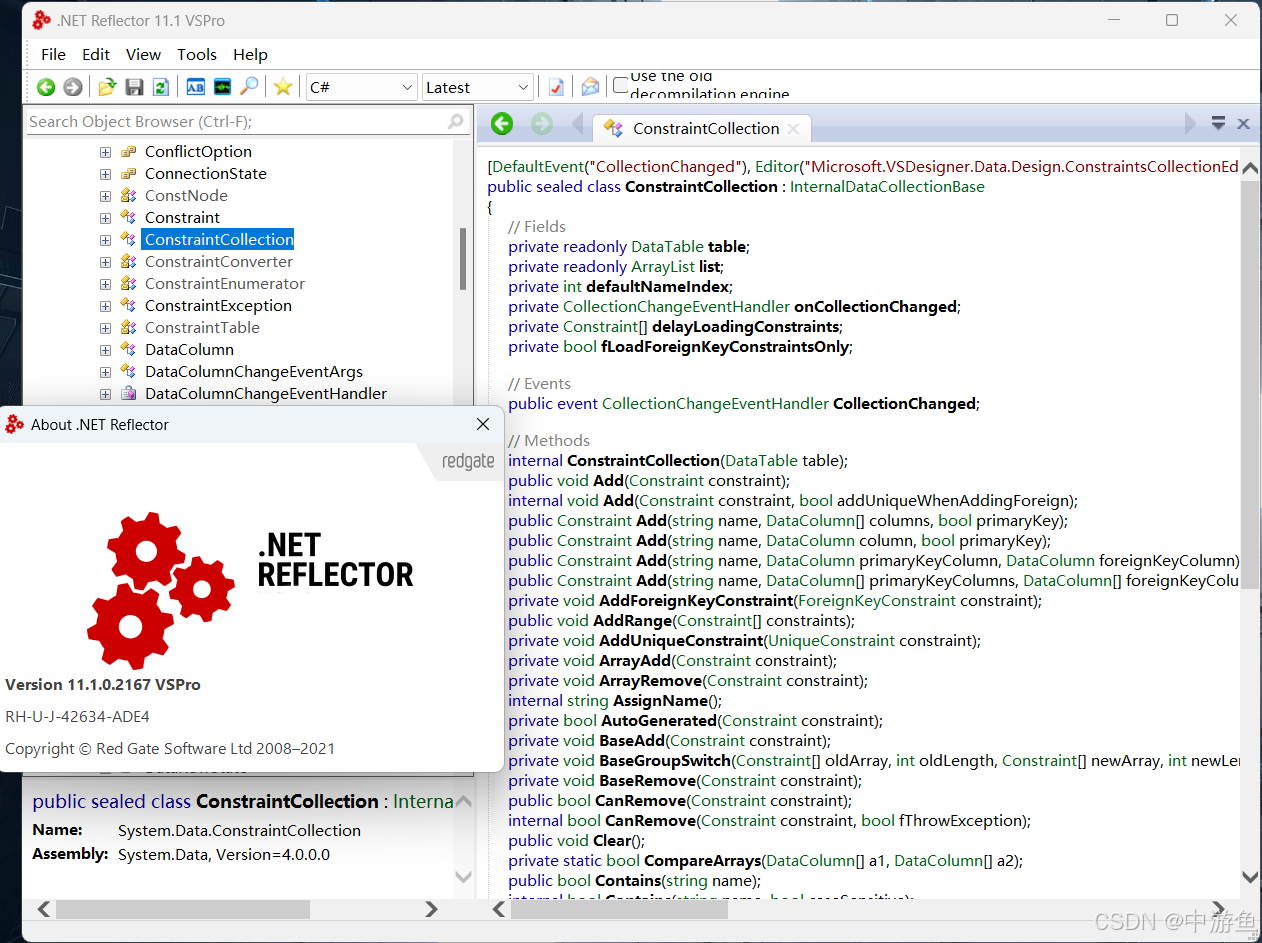Expand the Constraint tree node
The image size is (1262, 943).
tap(105, 218)
